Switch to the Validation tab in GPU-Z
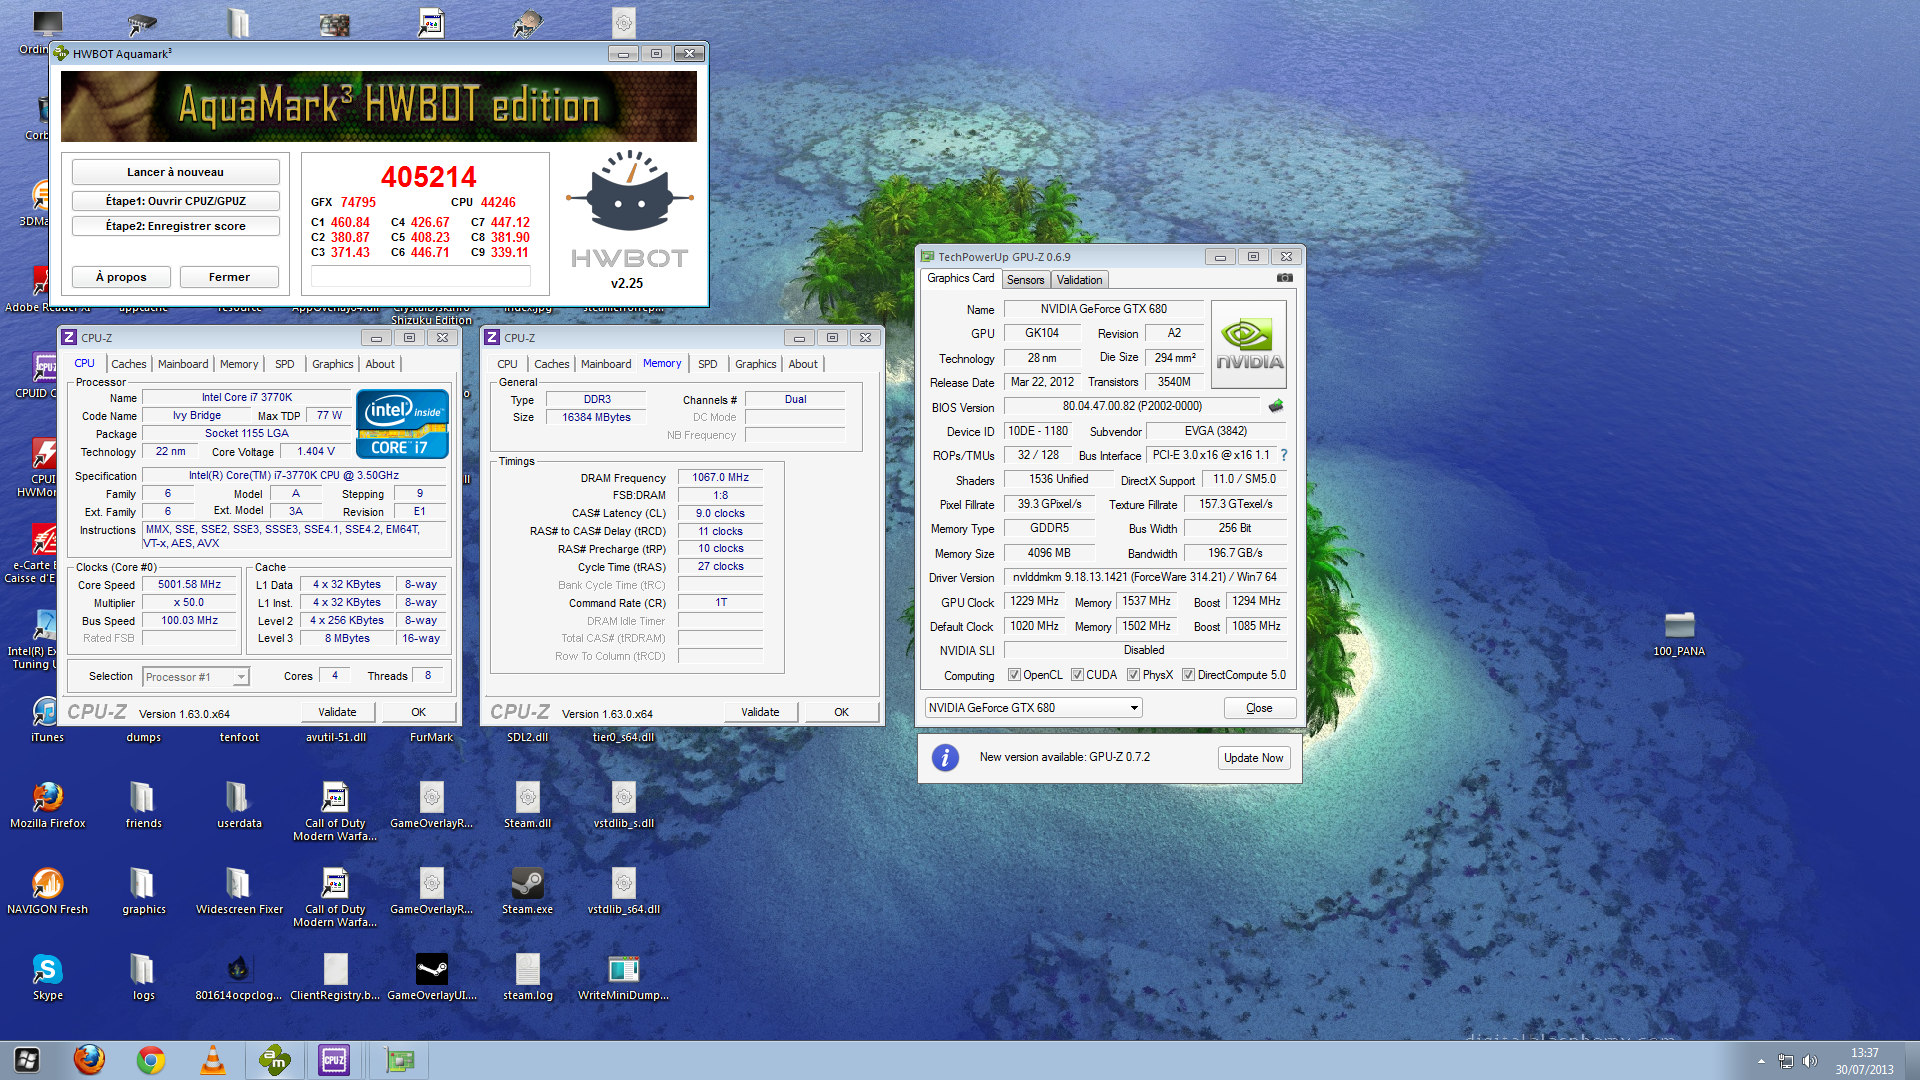 (1079, 280)
